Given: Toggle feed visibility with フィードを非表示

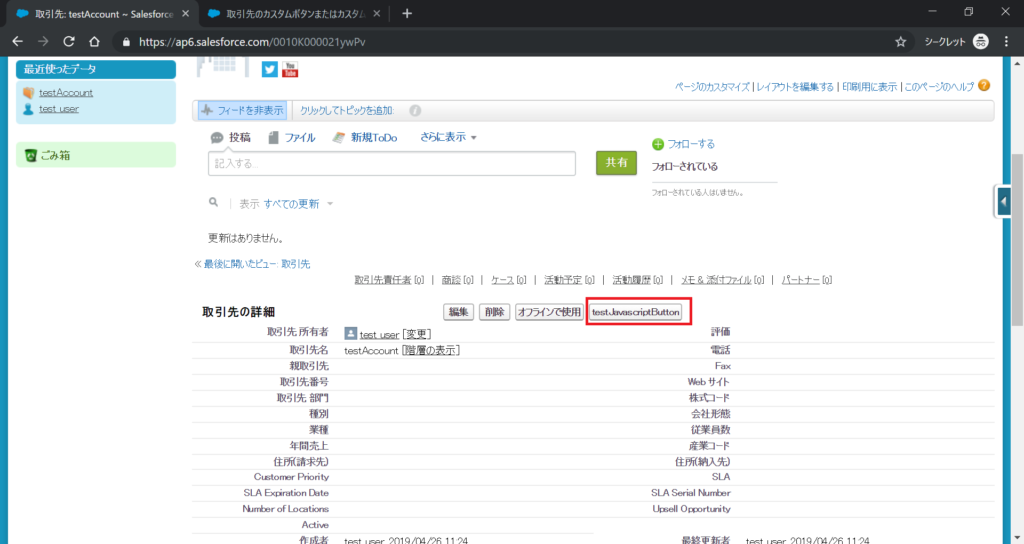Looking at the screenshot, I should tap(241, 110).
